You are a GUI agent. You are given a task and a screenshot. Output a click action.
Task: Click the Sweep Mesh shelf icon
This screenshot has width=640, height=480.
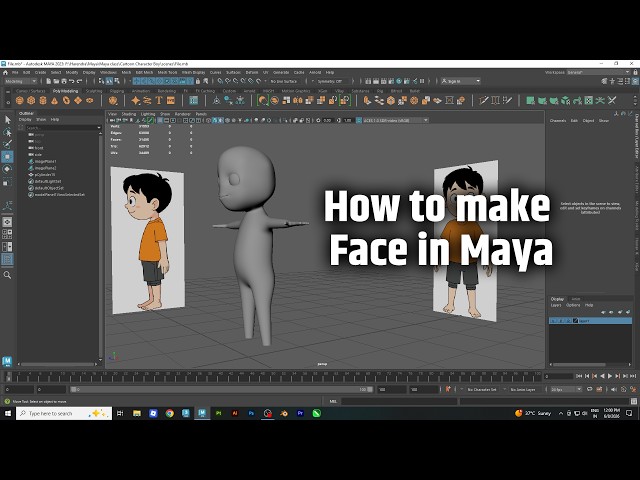click(147, 100)
